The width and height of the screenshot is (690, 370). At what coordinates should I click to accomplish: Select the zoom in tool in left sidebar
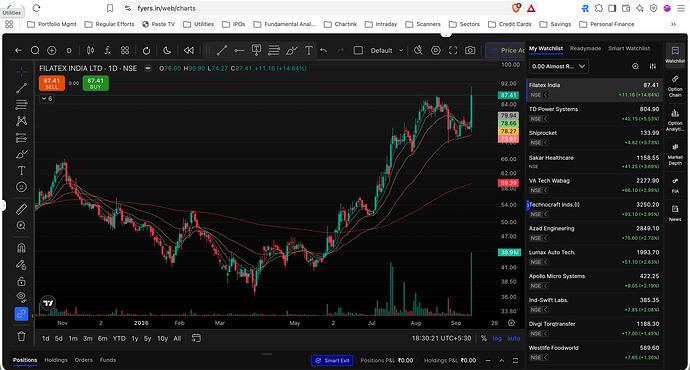[x=21, y=225]
